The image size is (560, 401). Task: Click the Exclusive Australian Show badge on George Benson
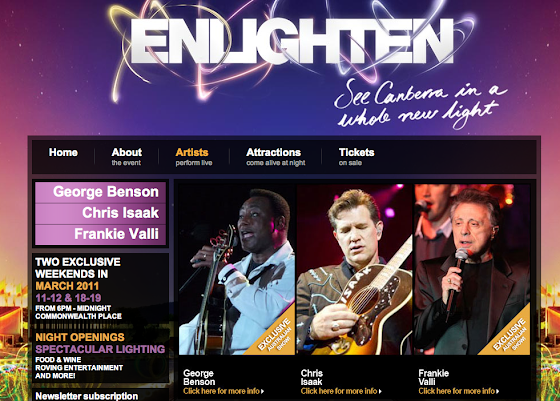coord(276,337)
